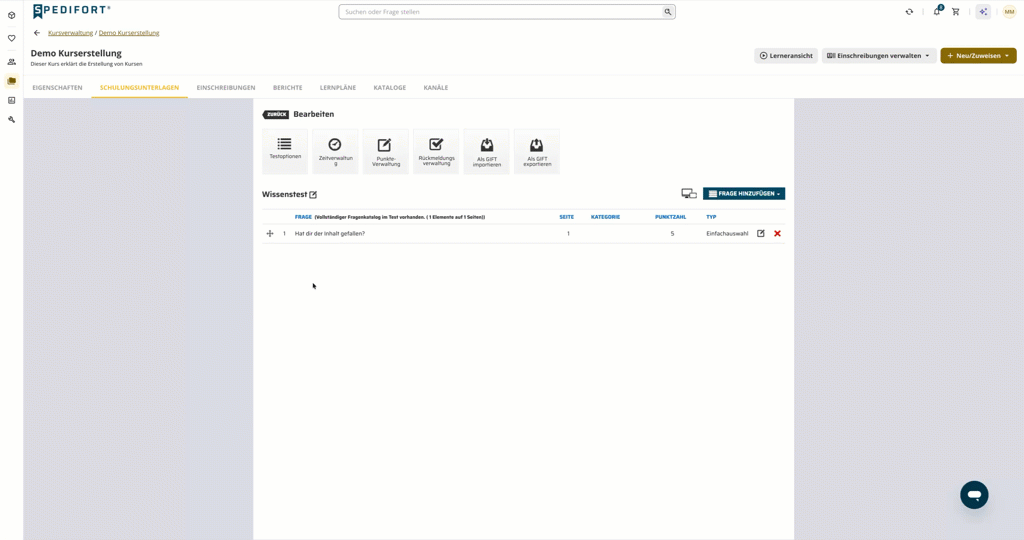Open Rückmeldungsverwaltung tile
This screenshot has width=1024, height=540.
pyautogui.click(x=436, y=151)
